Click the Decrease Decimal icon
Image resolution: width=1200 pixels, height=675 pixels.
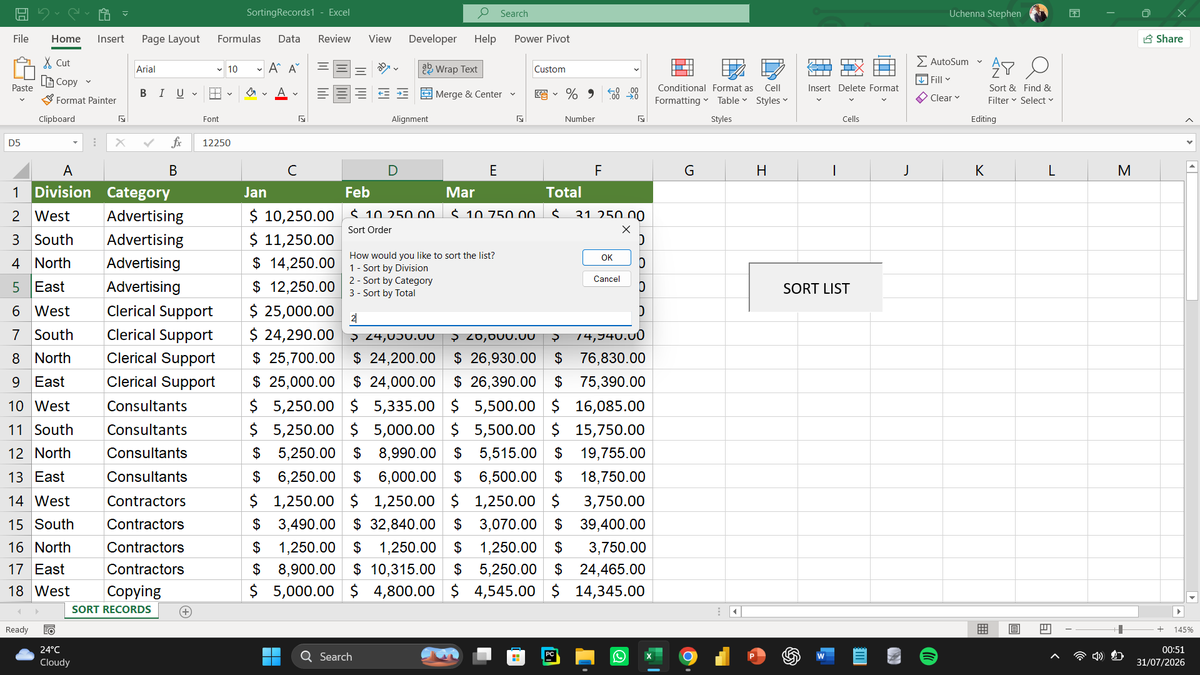point(633,94)
